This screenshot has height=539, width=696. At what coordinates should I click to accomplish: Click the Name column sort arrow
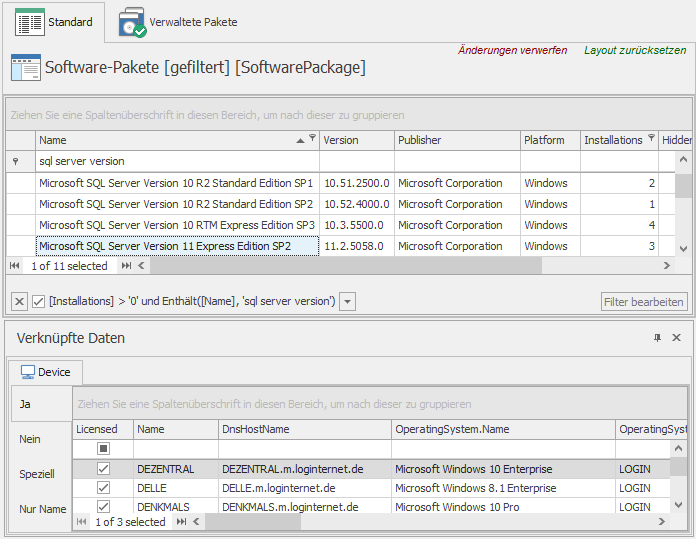coord(301,141)
